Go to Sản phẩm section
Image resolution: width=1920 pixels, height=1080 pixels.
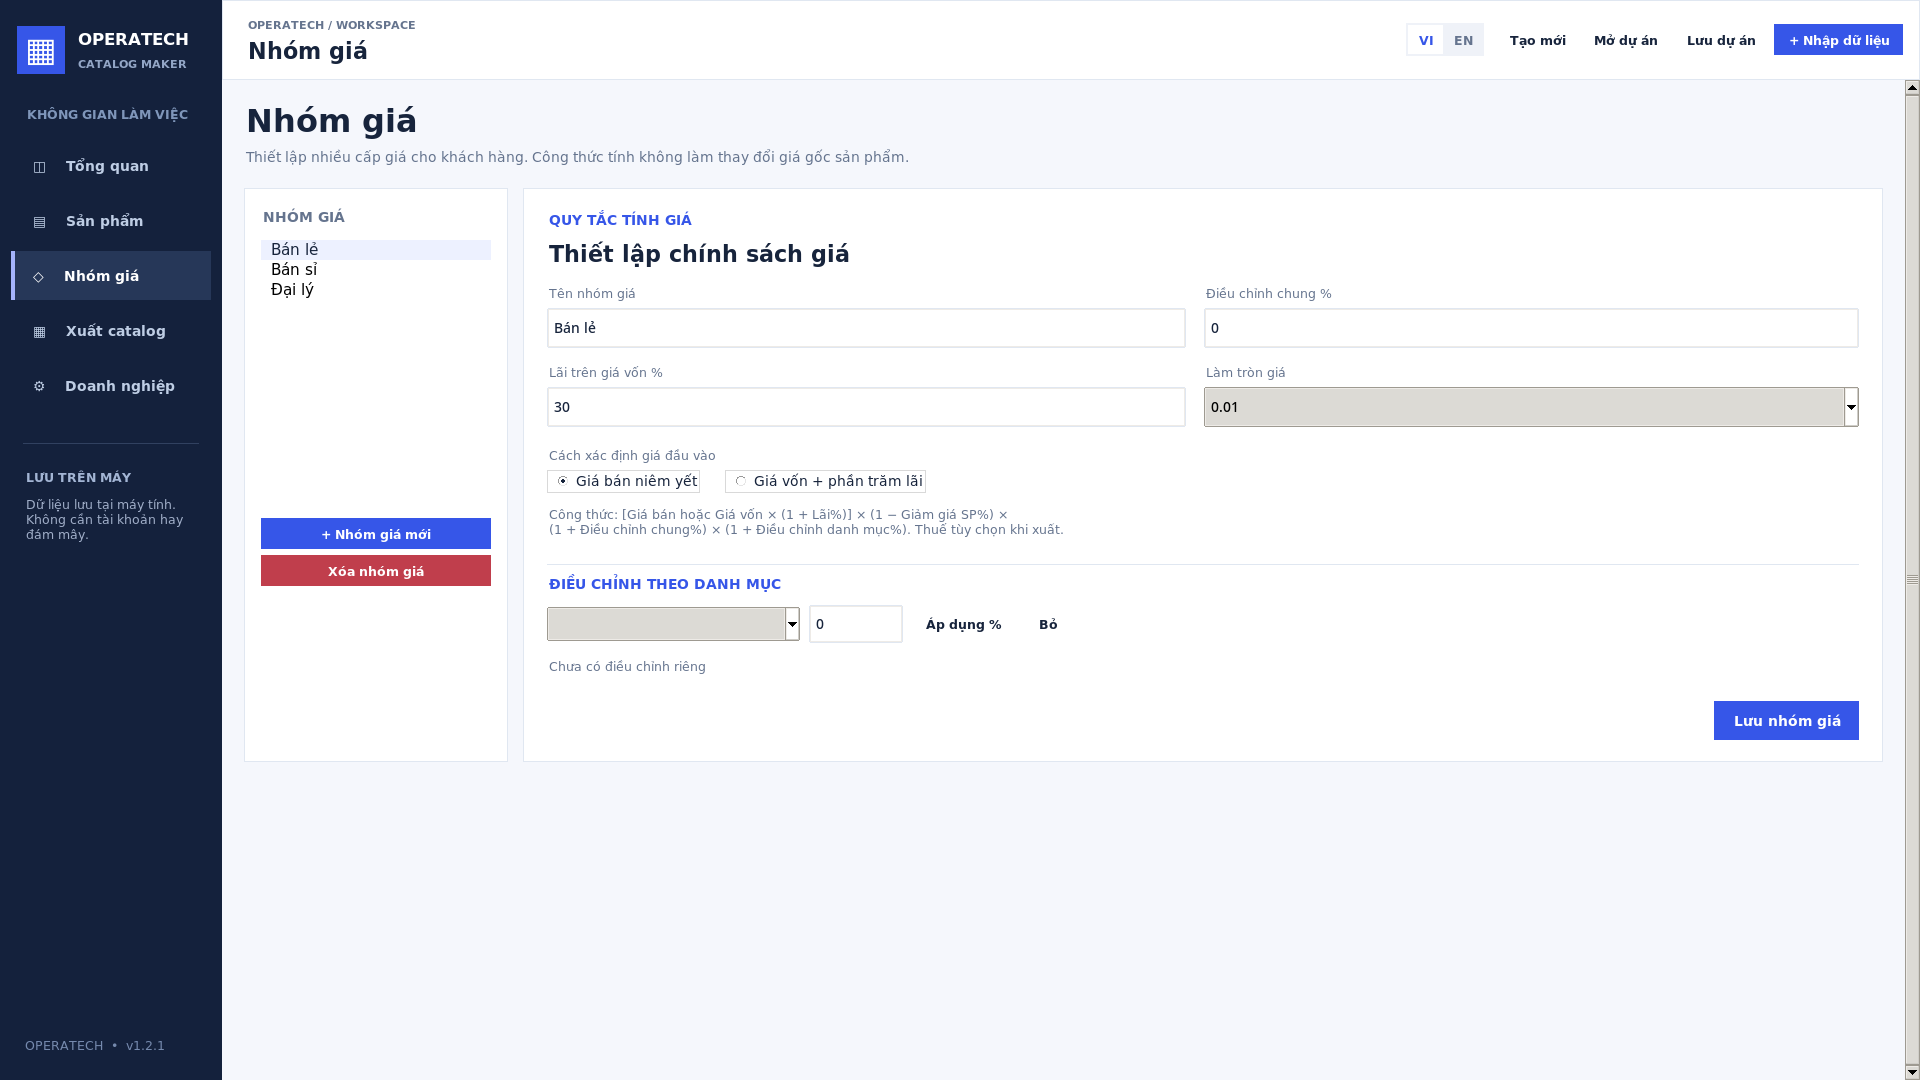111,221
